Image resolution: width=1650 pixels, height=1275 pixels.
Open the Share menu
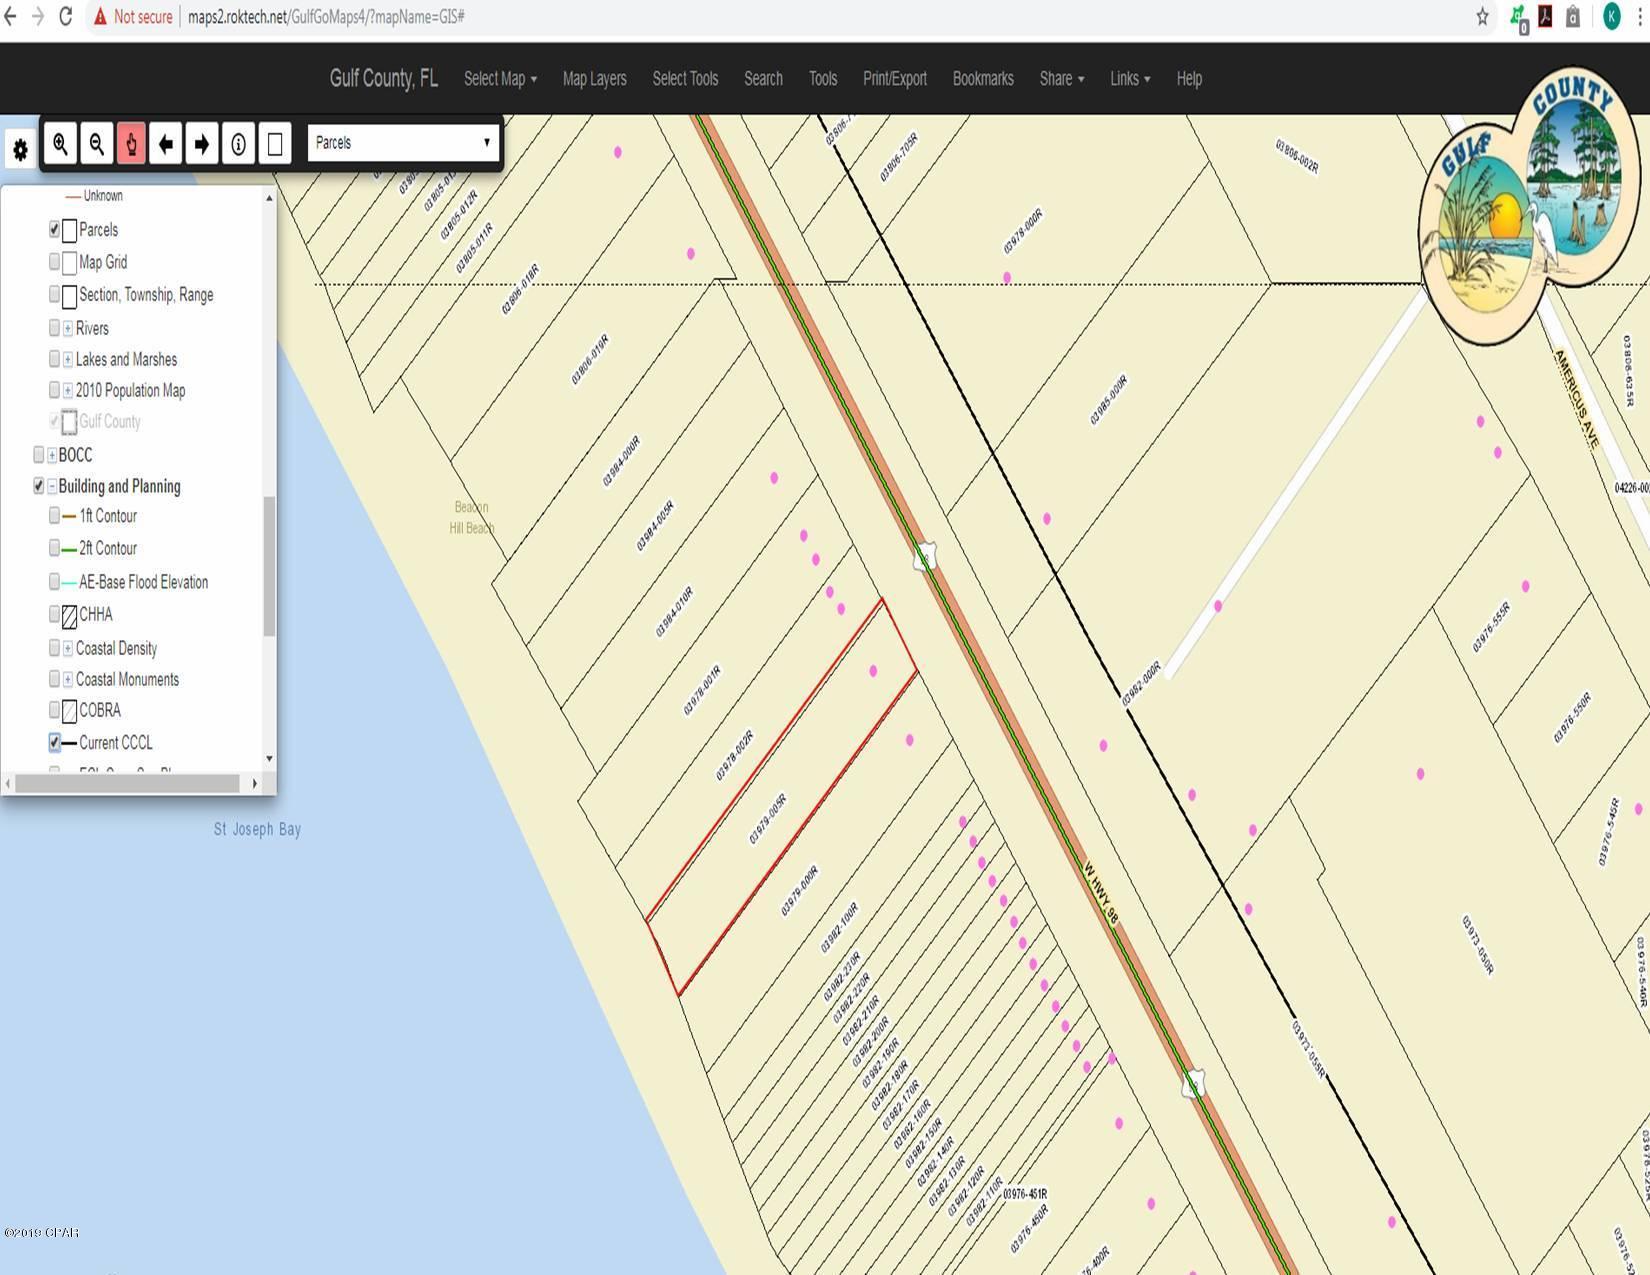pos(1060,79)
